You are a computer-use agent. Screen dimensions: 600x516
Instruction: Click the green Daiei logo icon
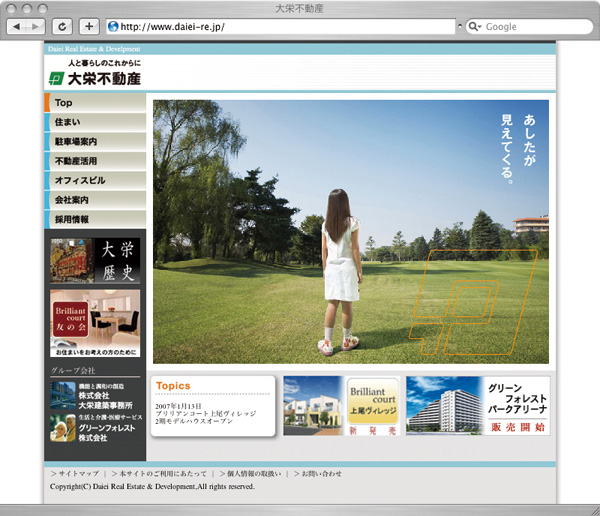(56, 79)
